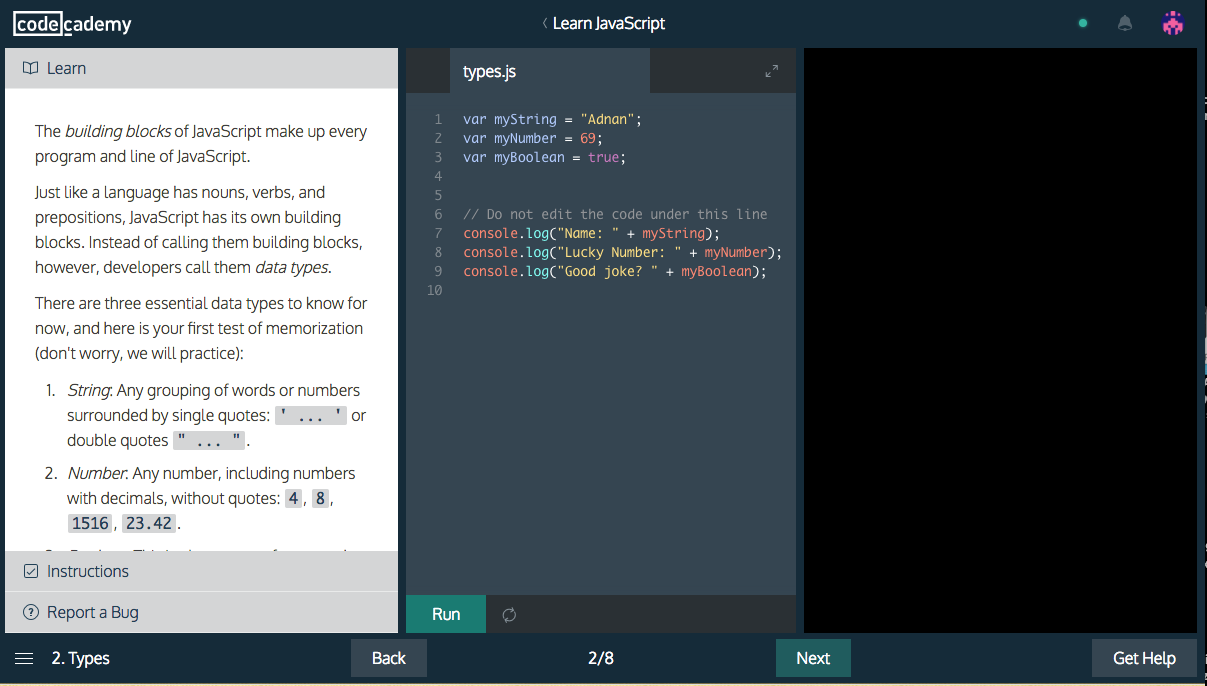Screen dimensions: 1207x686
Task: Click the 2/8 progress indicator
Action: 601,658
